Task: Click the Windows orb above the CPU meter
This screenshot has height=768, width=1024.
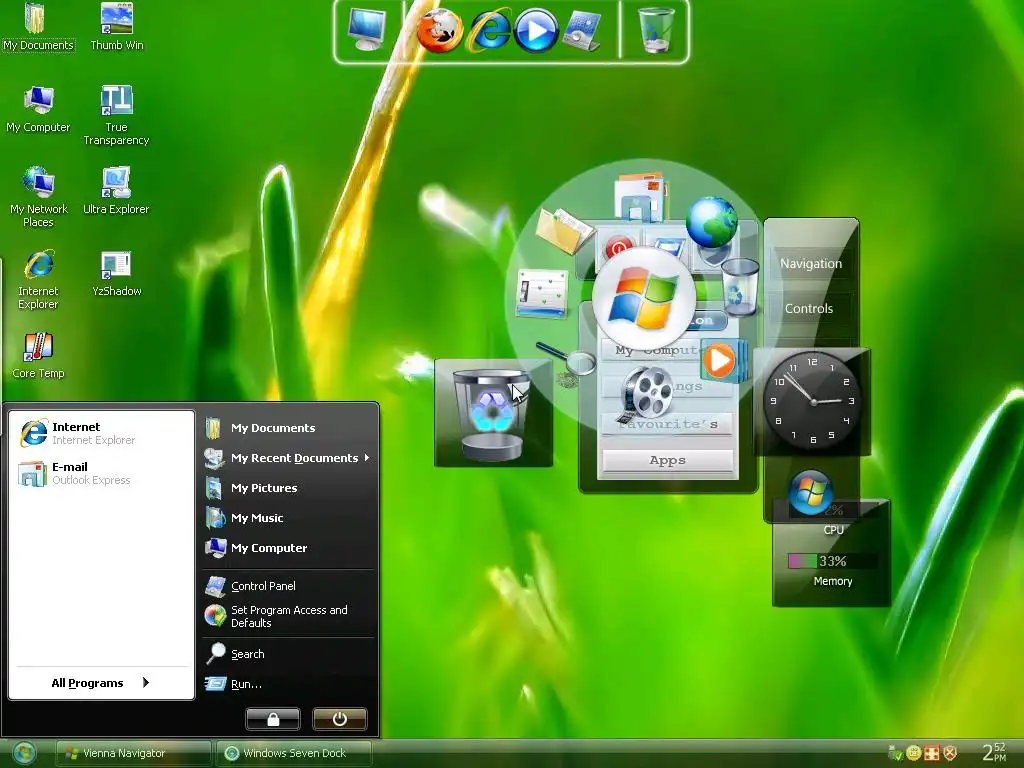Action: [x=810, y=492]
